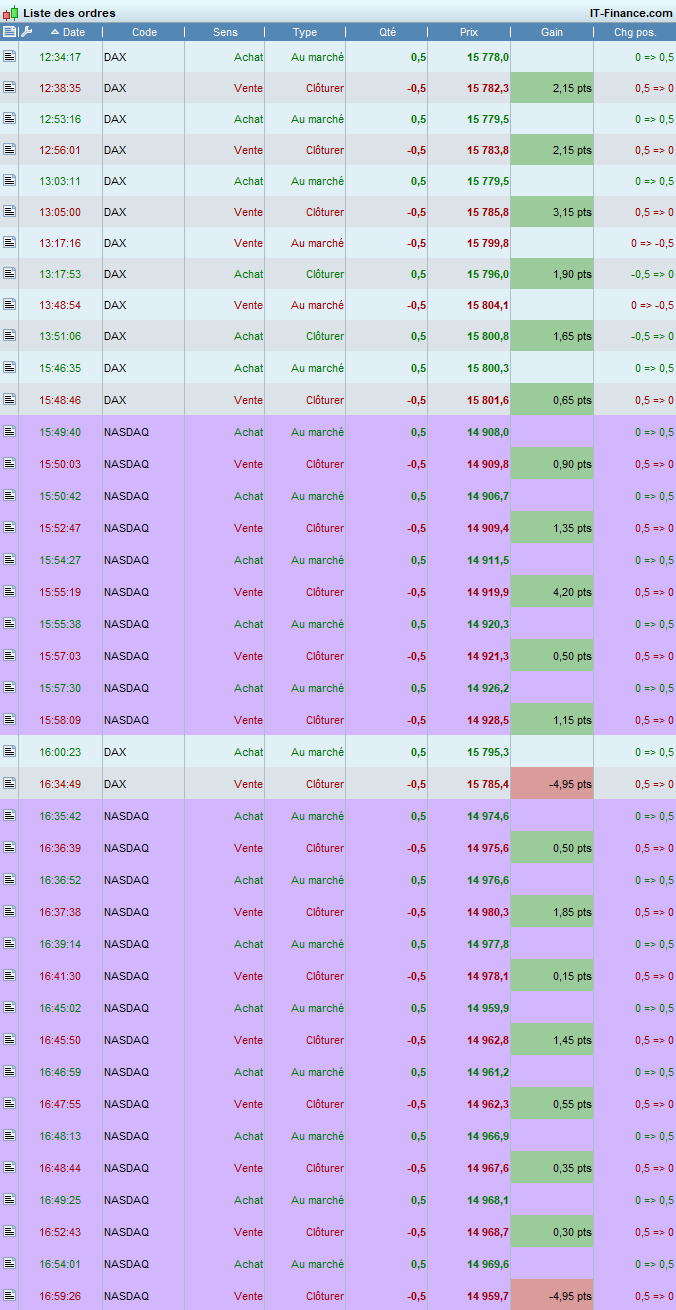Image resolution: width=676 pixels, height=1310 pixels.
Task: Select the 4,20 pts gain cell
Action: tap(552, 592)
